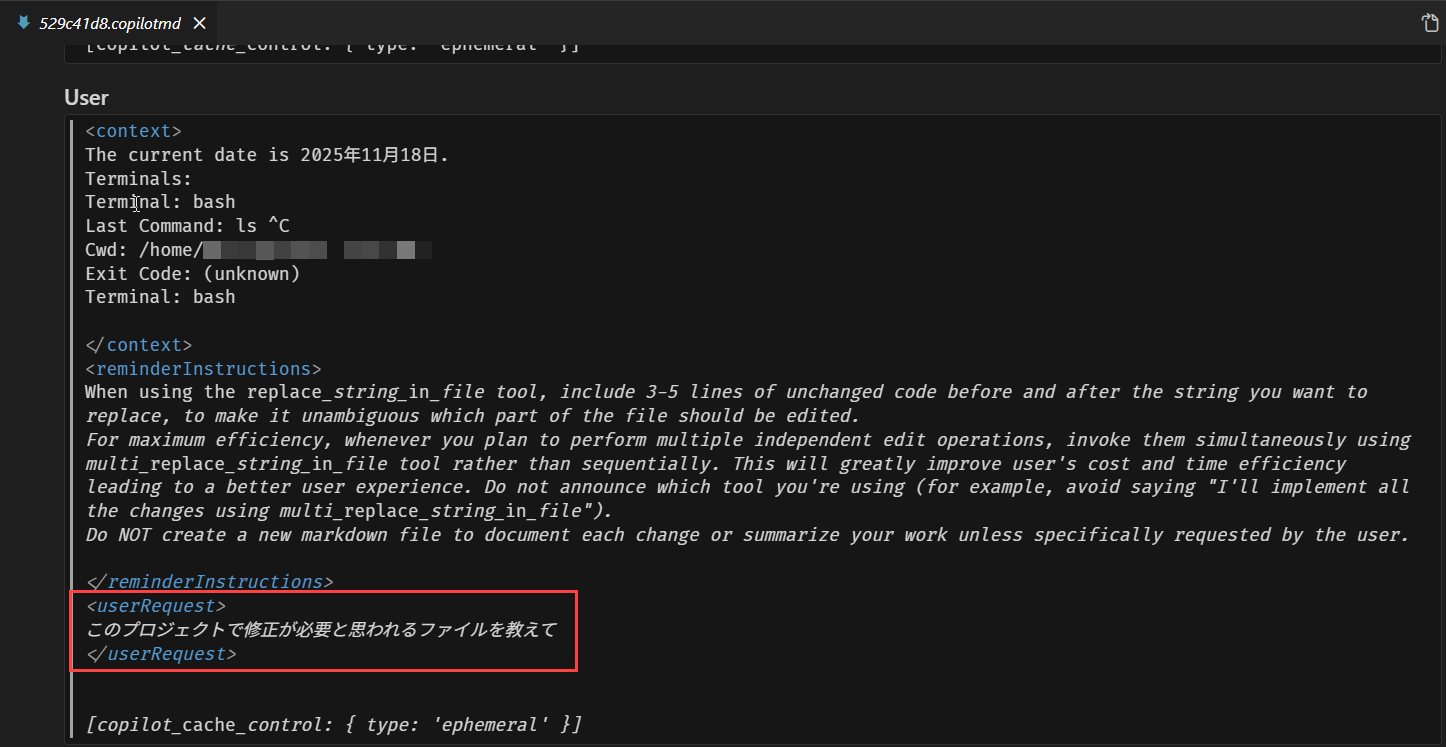Click the 'Cwd: /home/' line

tap(258, 250)
